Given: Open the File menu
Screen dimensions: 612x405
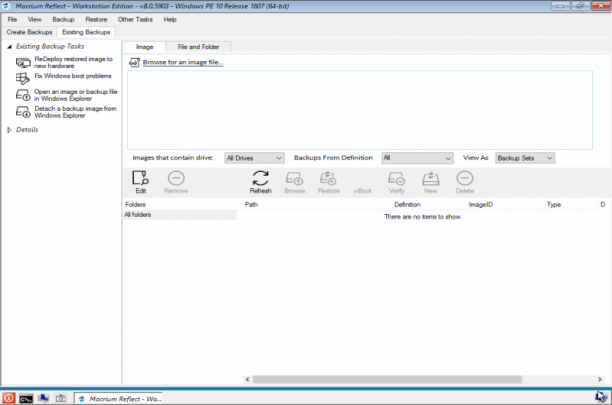Looking at the screenshot, I should click(12, 20).
